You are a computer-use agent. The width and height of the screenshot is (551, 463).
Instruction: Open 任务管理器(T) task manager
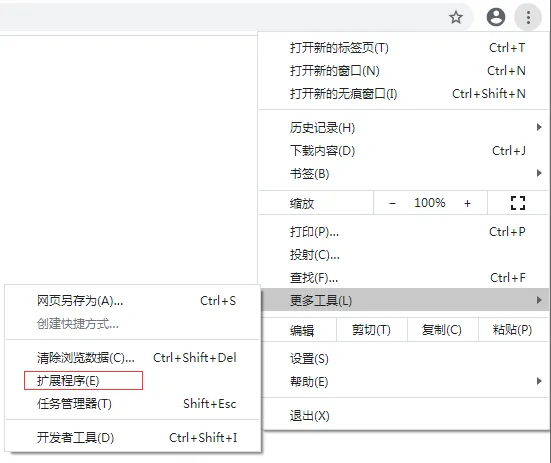132,404
